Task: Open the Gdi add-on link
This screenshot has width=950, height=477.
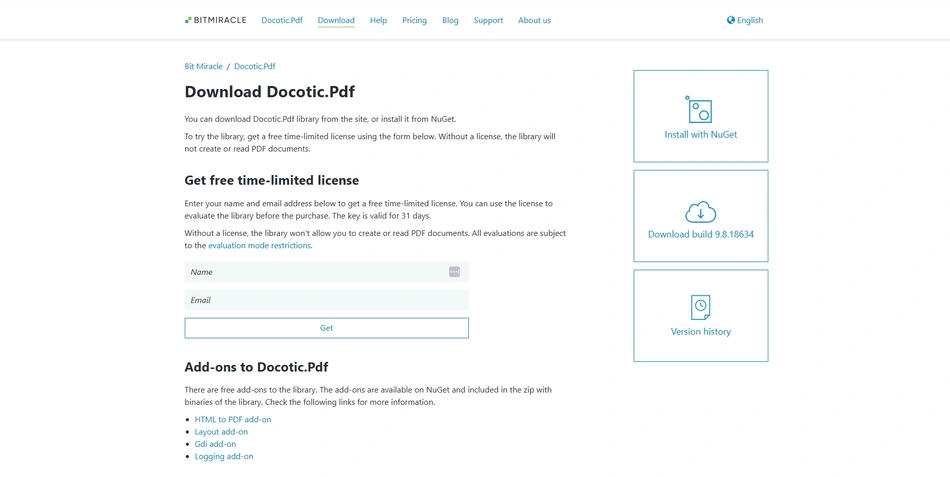Action: 215,444
